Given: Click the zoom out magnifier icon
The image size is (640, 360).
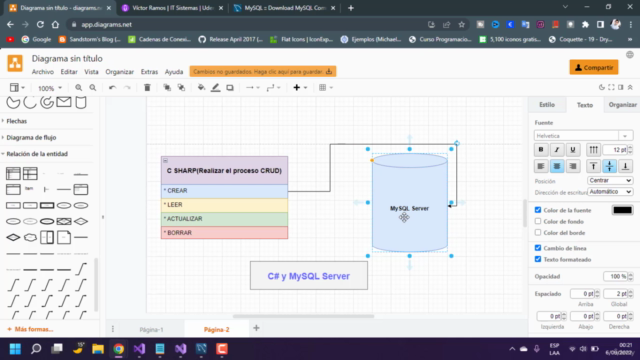Looking at the screenshot, I should (93, 88).
